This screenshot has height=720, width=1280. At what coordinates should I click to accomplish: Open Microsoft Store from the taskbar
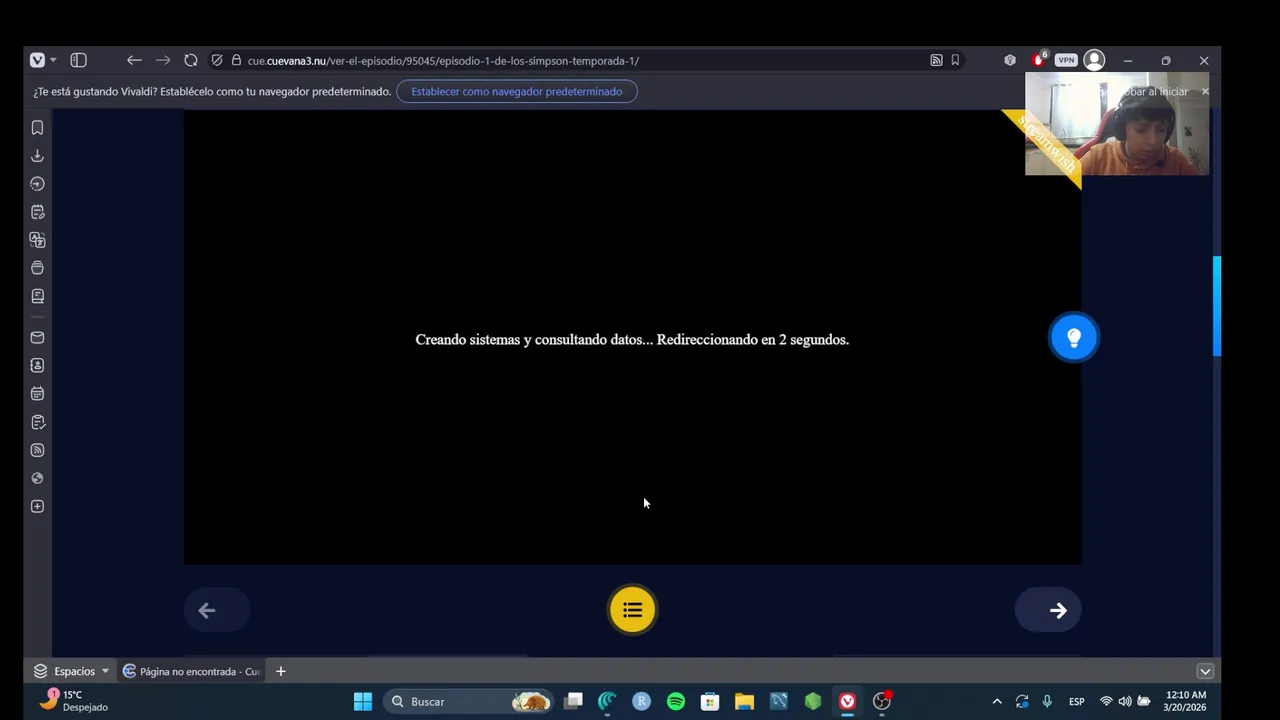(710, 701)
